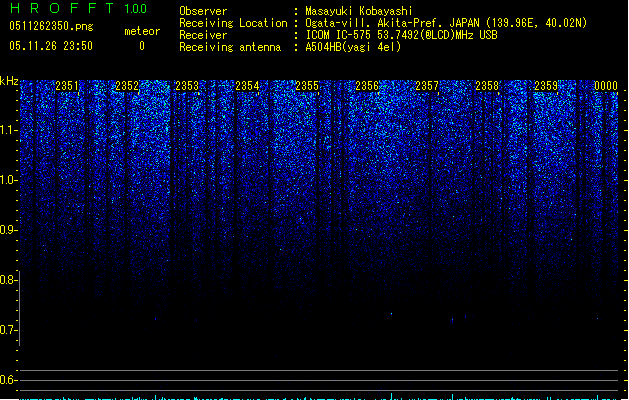
Task: Click the 1.0 kHz axis tick label
Action: 8,180
